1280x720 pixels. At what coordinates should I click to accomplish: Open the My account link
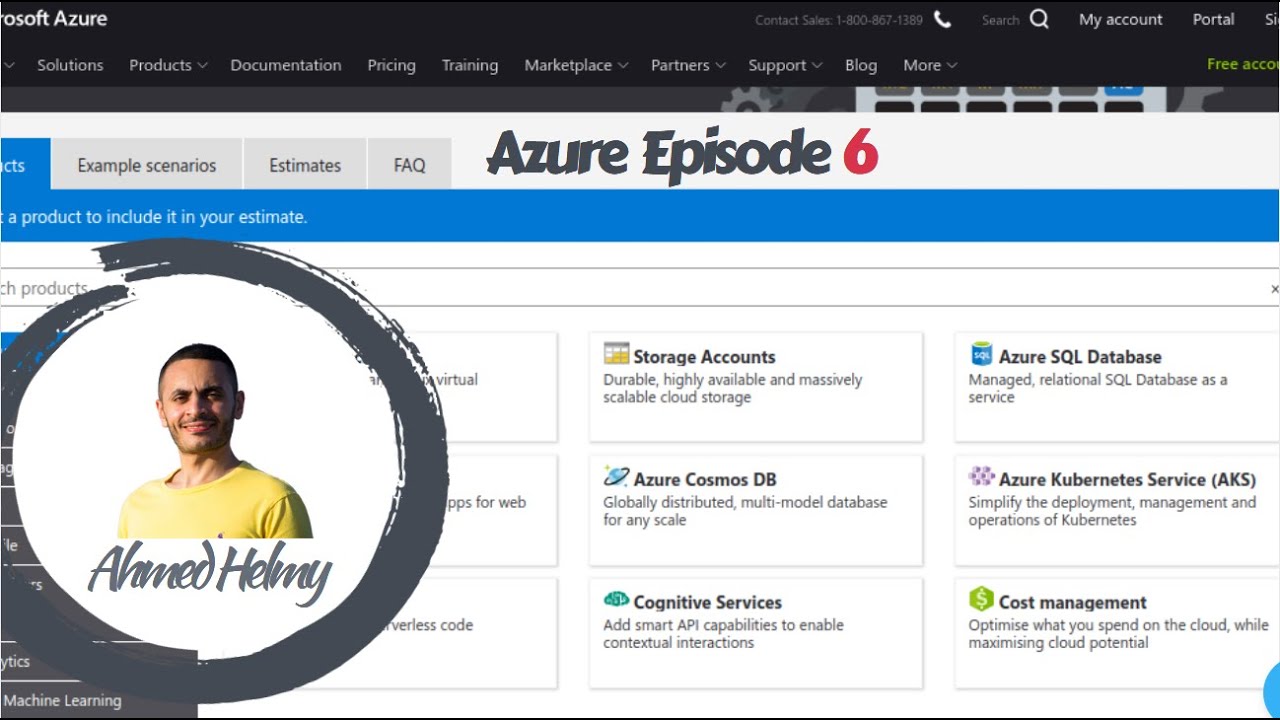1121,19
